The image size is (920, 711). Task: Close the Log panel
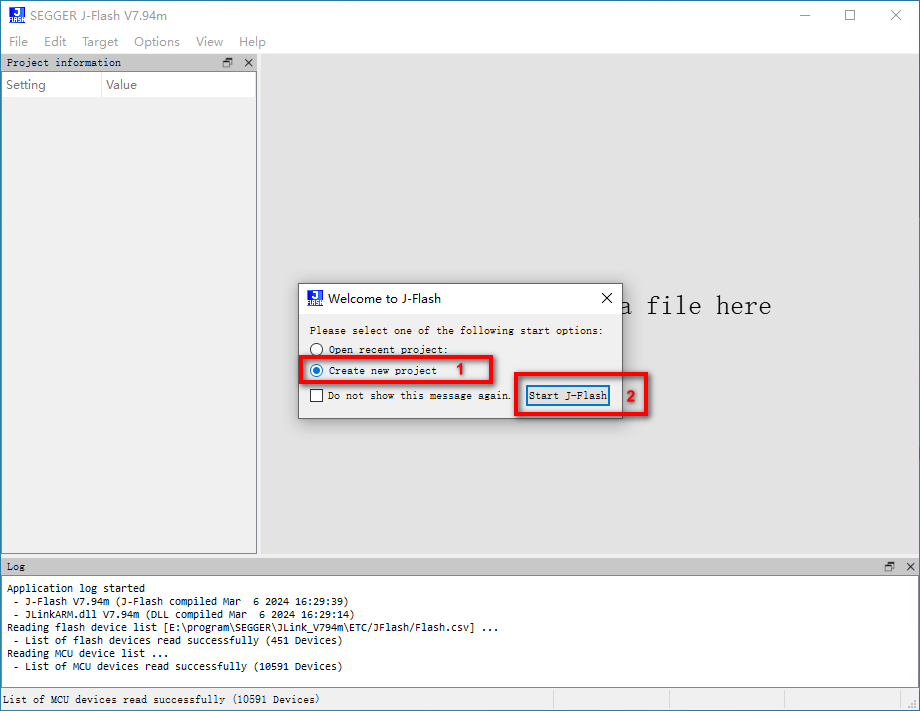tap(911, 567)
